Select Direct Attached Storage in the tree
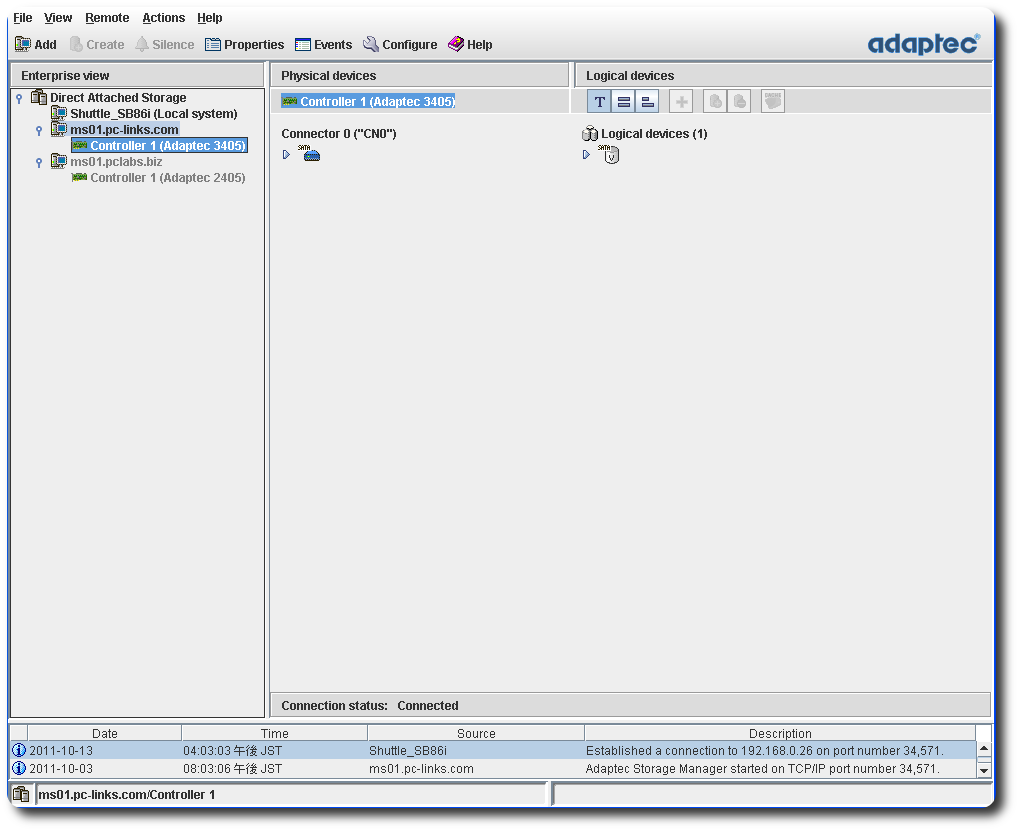The image size is (1019, 831). (118, 97)
